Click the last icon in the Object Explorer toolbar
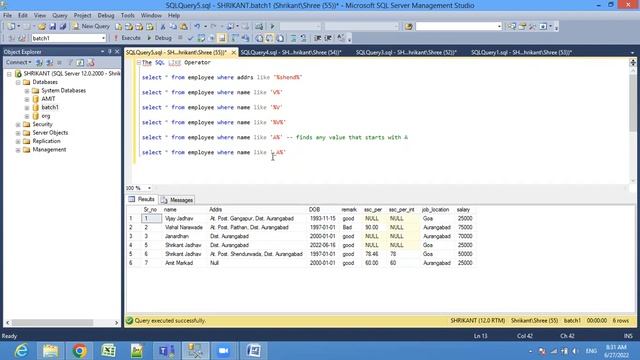This screenshot has width=640, height=360. click(x=91, y=62)
